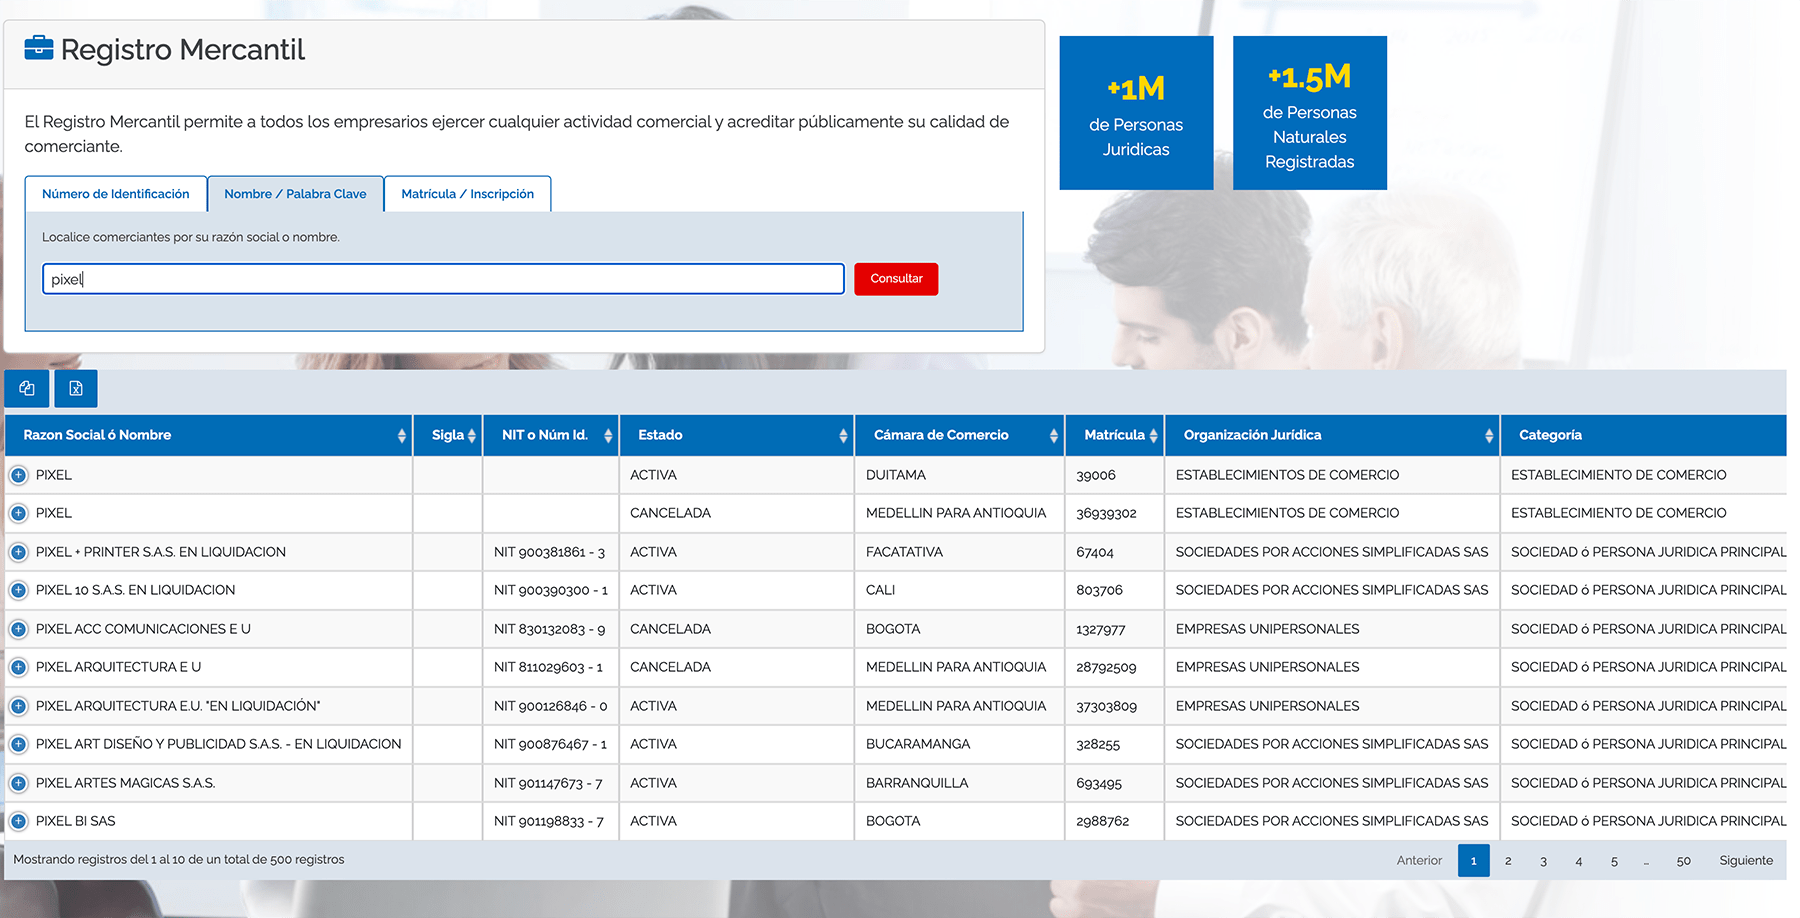
Task: Click matrícula '39006' cell
Action: (1115, 475)
